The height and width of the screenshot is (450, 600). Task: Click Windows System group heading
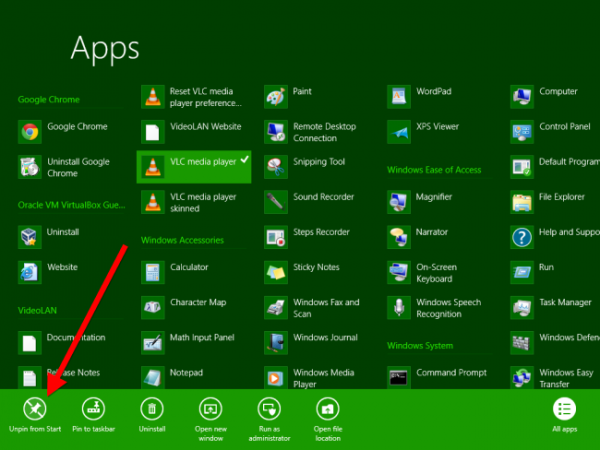420,346
